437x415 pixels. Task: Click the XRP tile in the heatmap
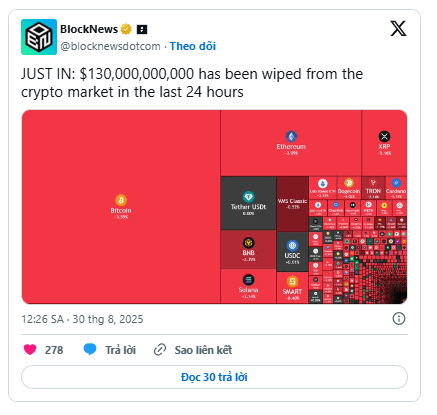click(x=384, y=143)
